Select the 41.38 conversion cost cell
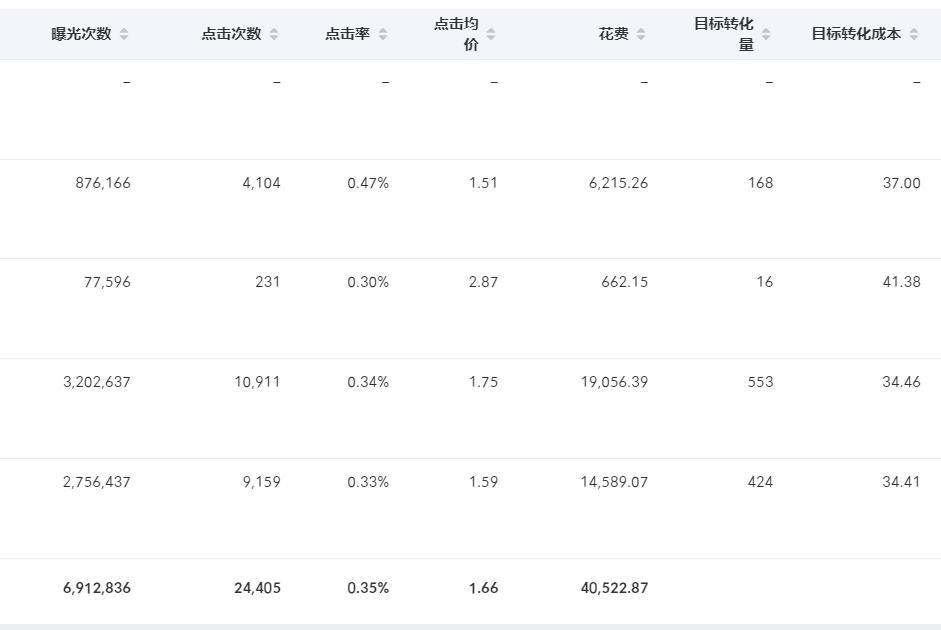Screen dimensions: 941x630 pos(901,282)
